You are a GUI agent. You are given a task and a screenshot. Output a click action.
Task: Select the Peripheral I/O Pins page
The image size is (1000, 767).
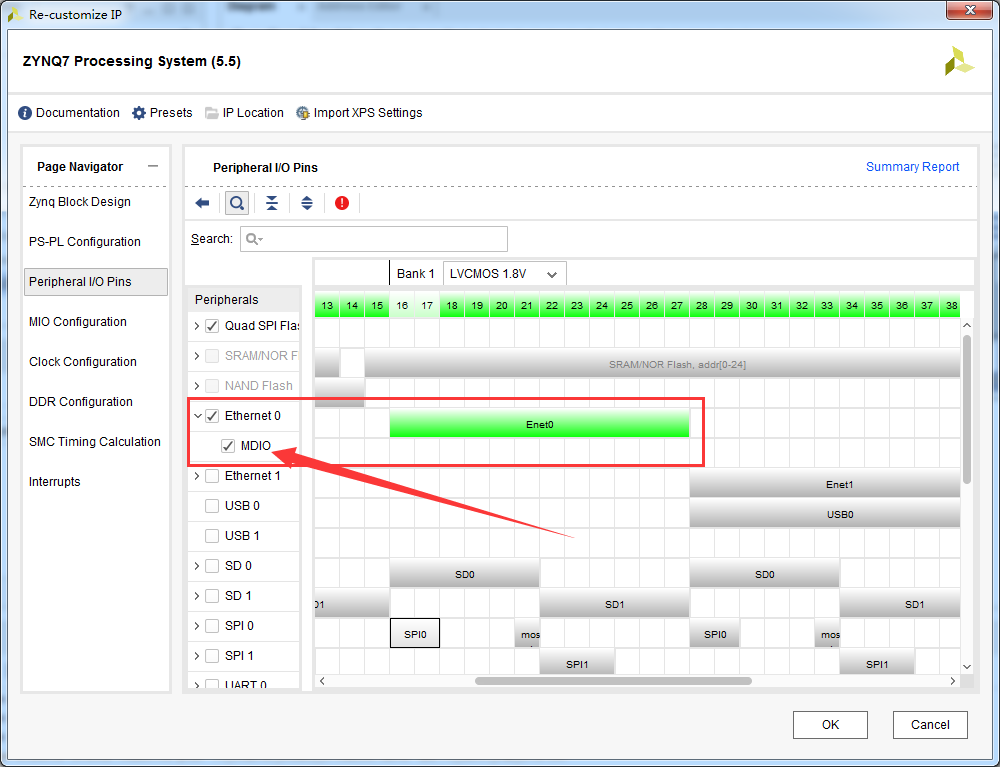click(96, 282)
